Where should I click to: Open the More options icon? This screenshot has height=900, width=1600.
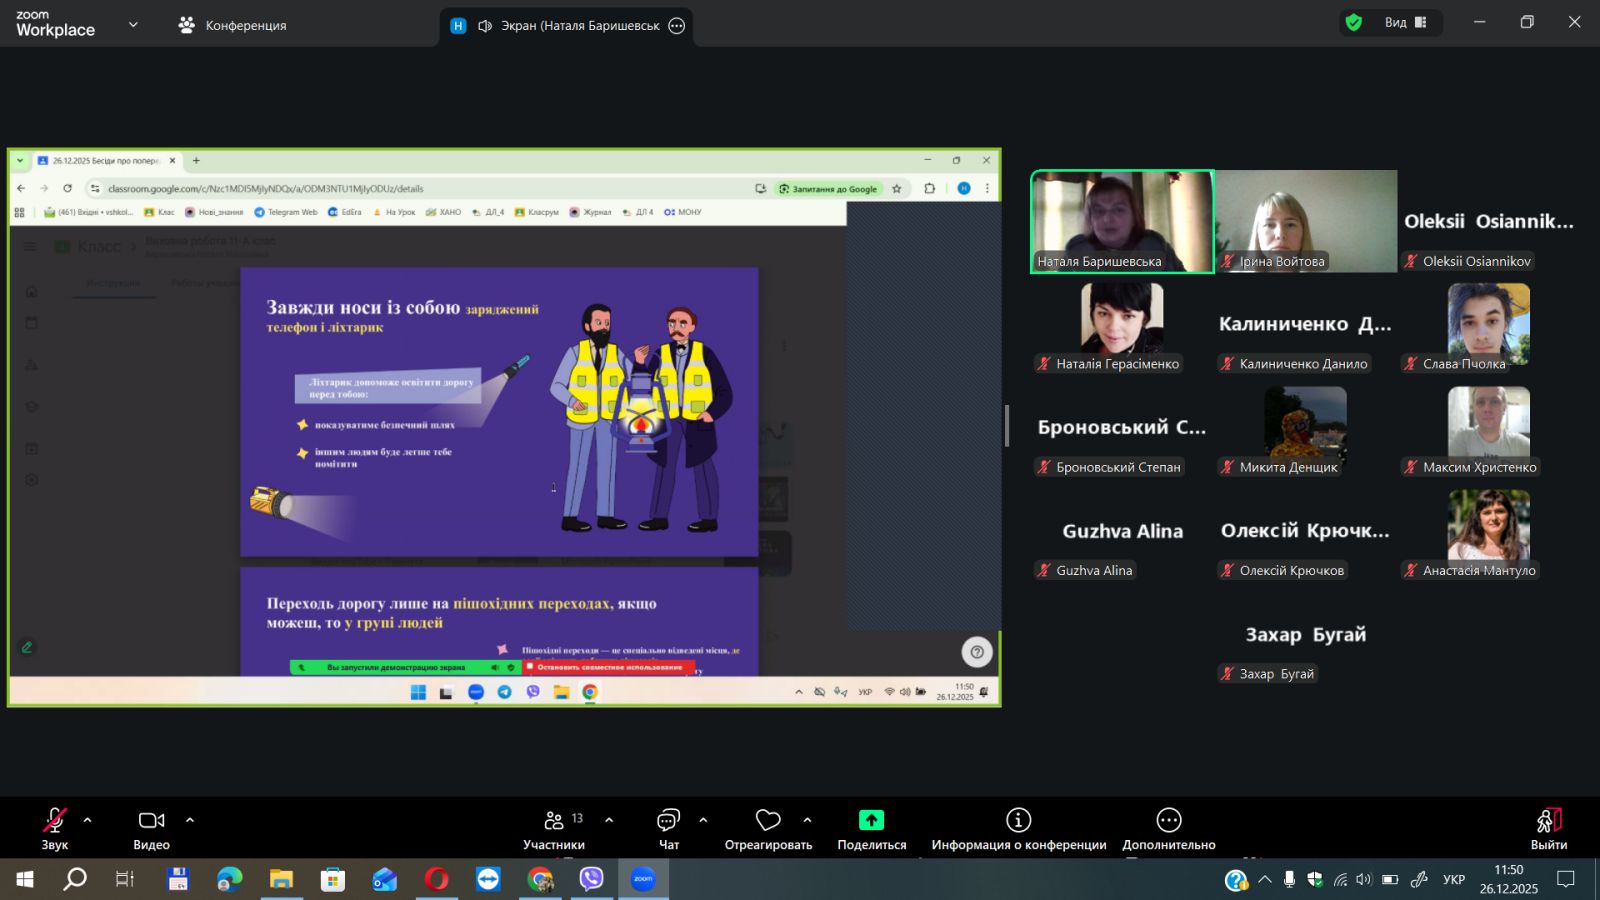click(x=1168, y=821)
